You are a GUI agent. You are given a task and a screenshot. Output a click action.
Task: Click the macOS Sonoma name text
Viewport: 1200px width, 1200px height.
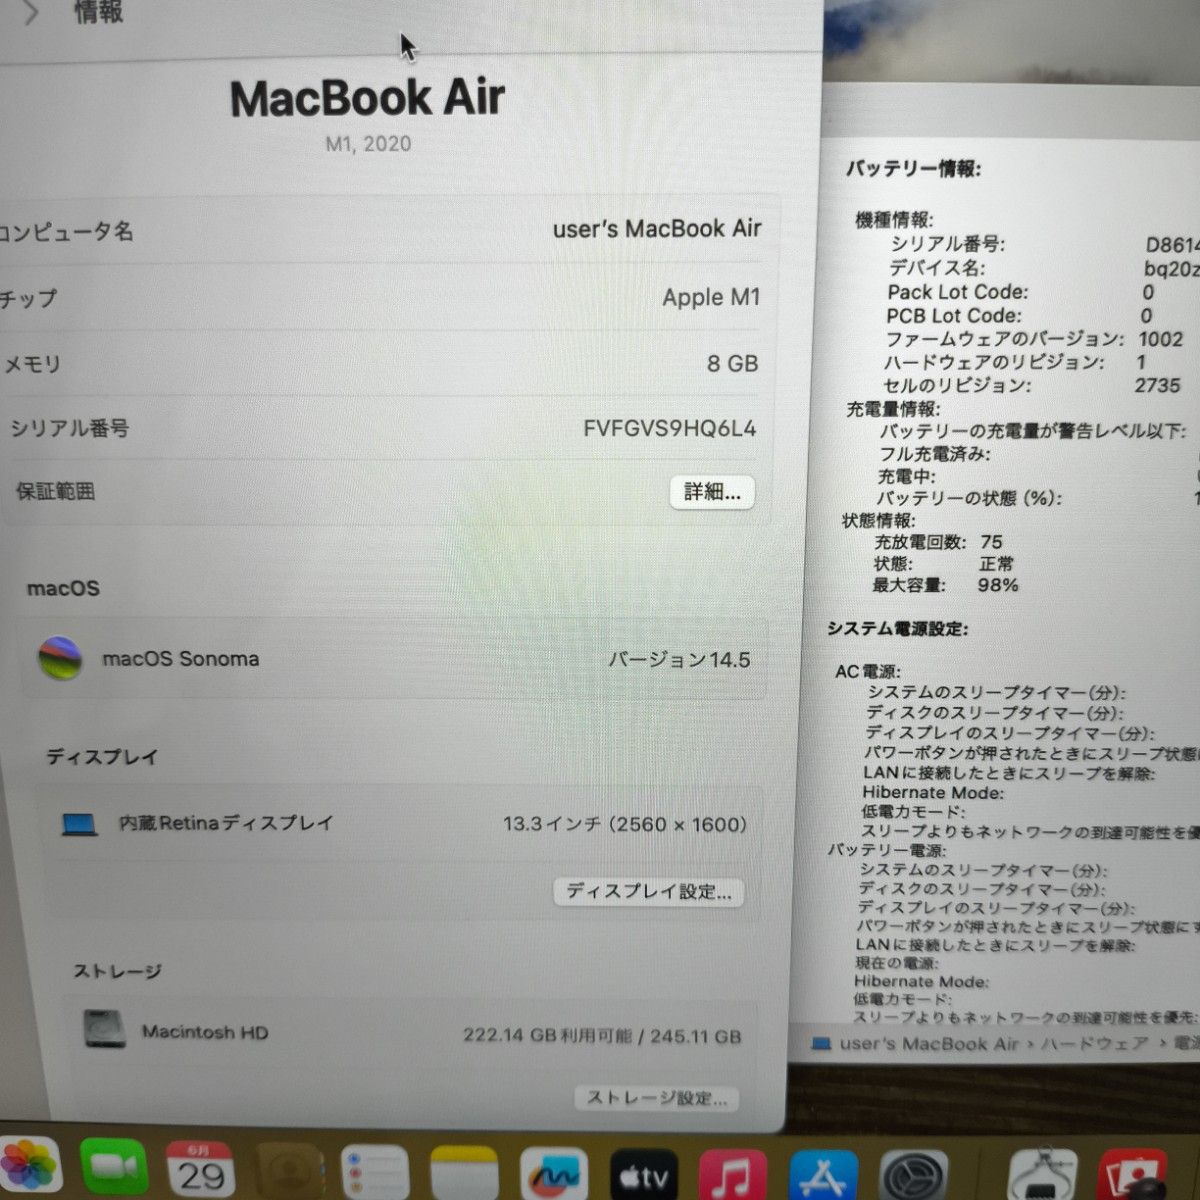(181, 659)
